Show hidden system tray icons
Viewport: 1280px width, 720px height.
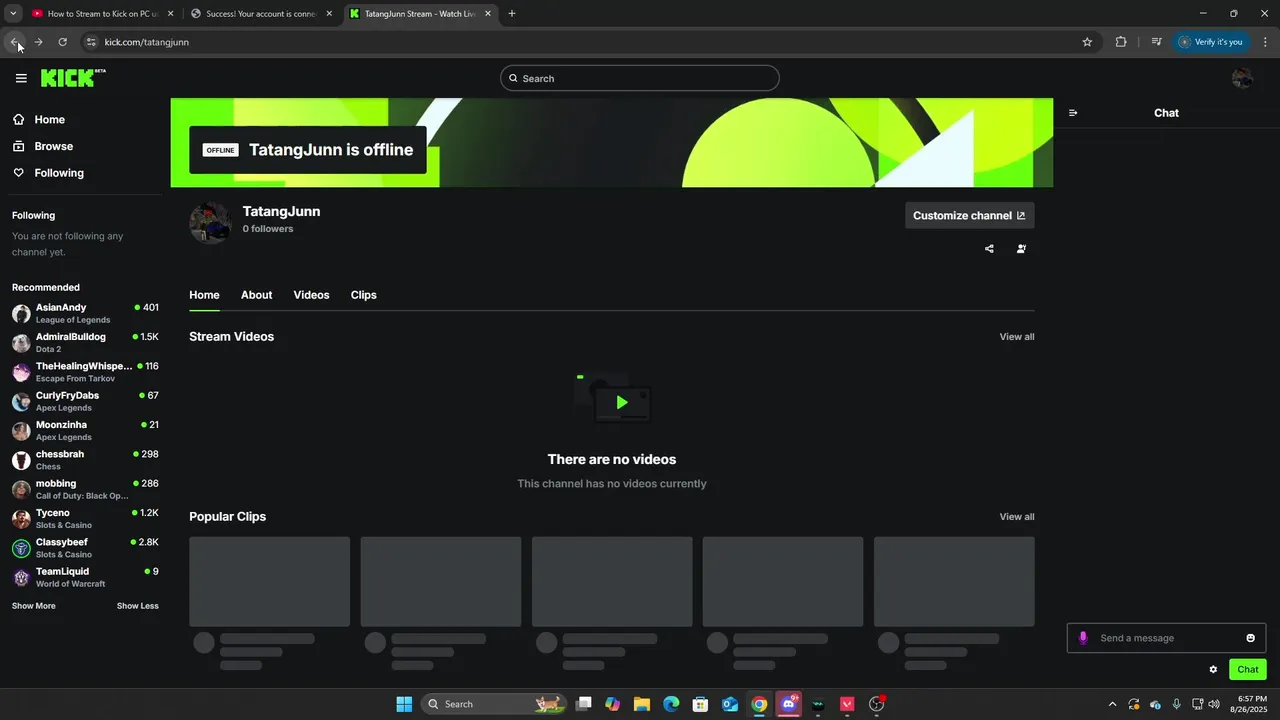[1112, 704]
